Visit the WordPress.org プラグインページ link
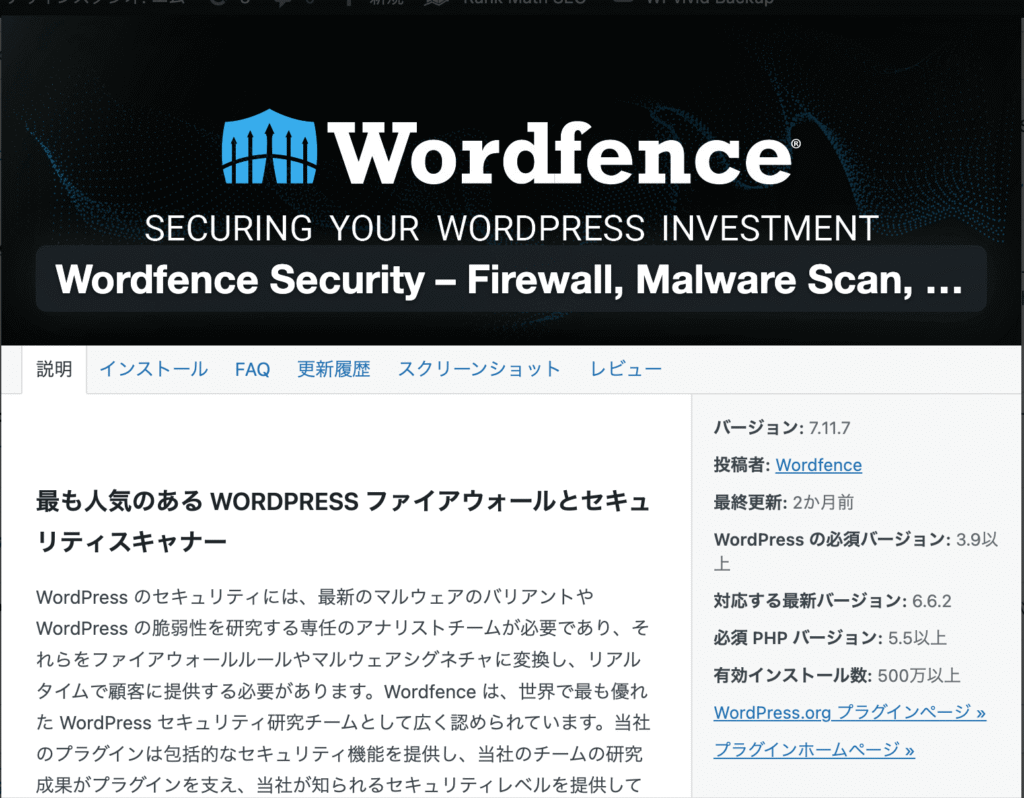The image size is (1024, 798). coord(849,712)
